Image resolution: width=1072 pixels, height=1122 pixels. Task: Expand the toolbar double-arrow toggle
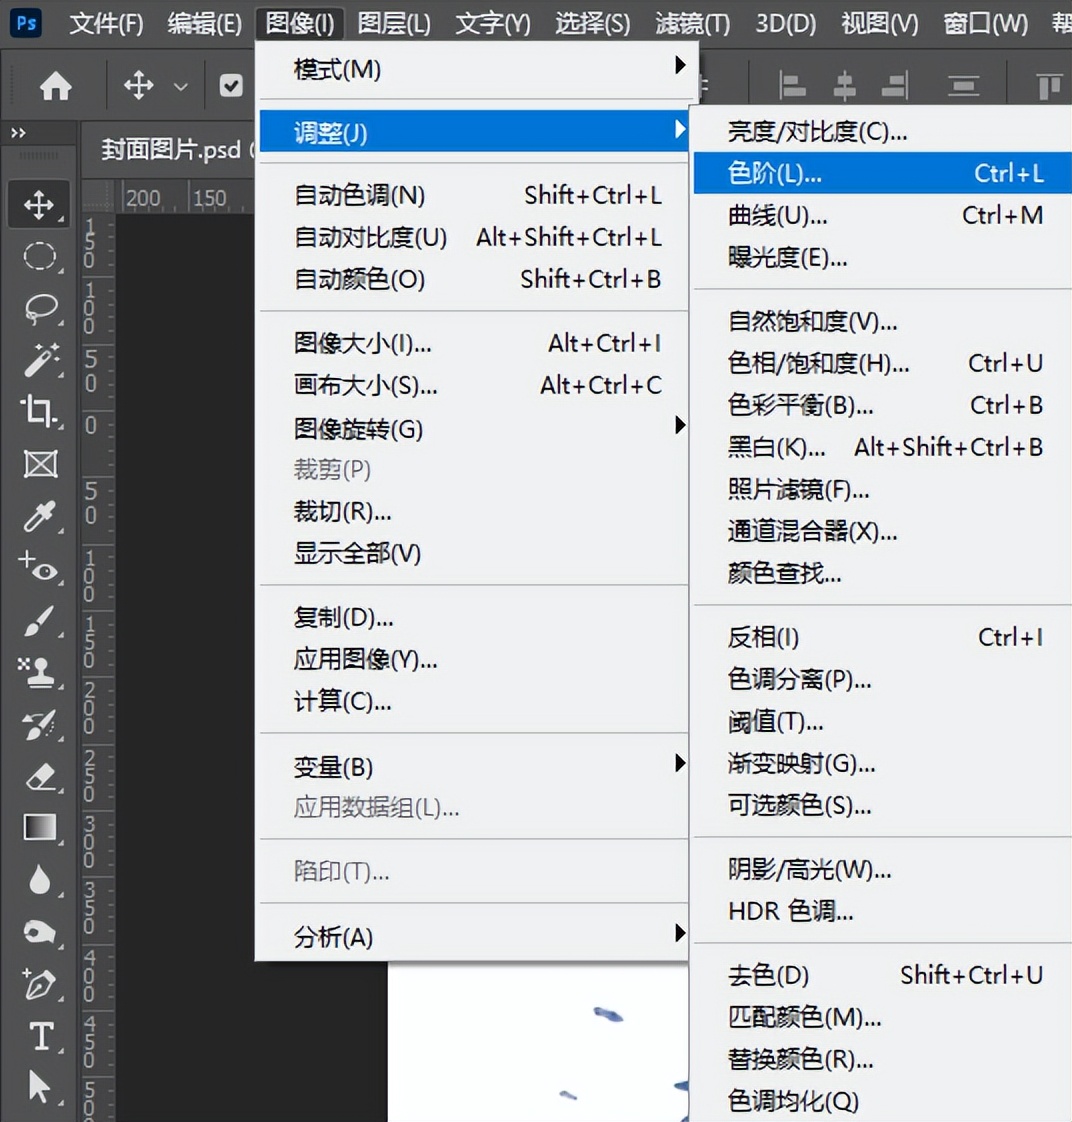19,132
